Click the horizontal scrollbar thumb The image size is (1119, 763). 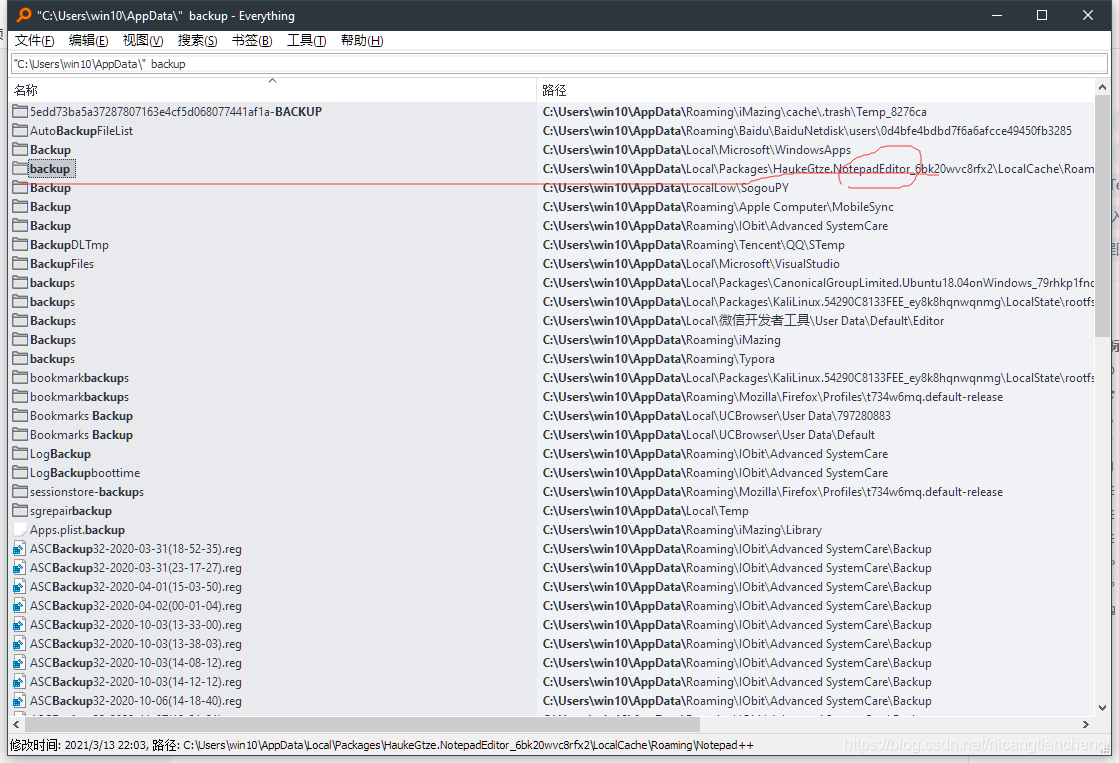tap(362, 724)
